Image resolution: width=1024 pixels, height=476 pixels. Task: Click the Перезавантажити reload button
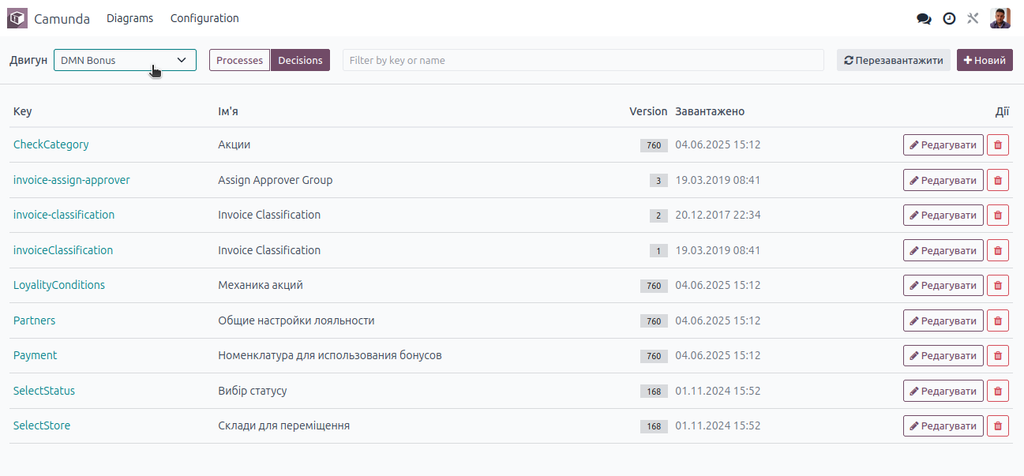[x=893, y=60]
